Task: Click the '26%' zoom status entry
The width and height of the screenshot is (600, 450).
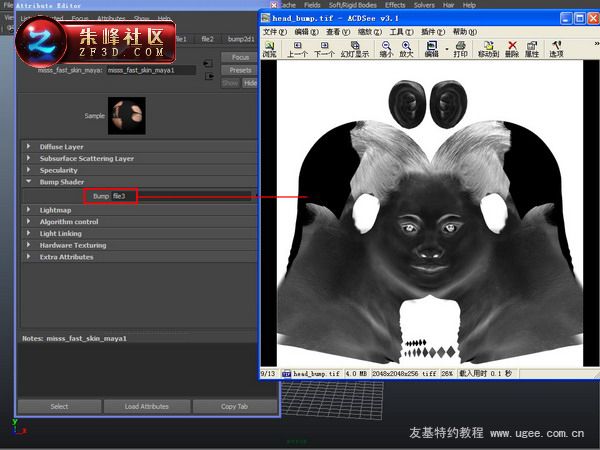Action: pos(447,373)
